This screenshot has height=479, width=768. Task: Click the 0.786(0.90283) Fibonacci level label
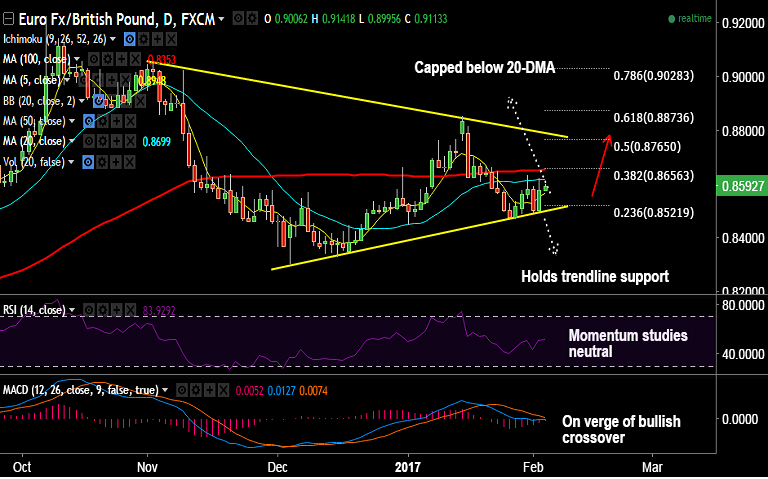(653, 76)
